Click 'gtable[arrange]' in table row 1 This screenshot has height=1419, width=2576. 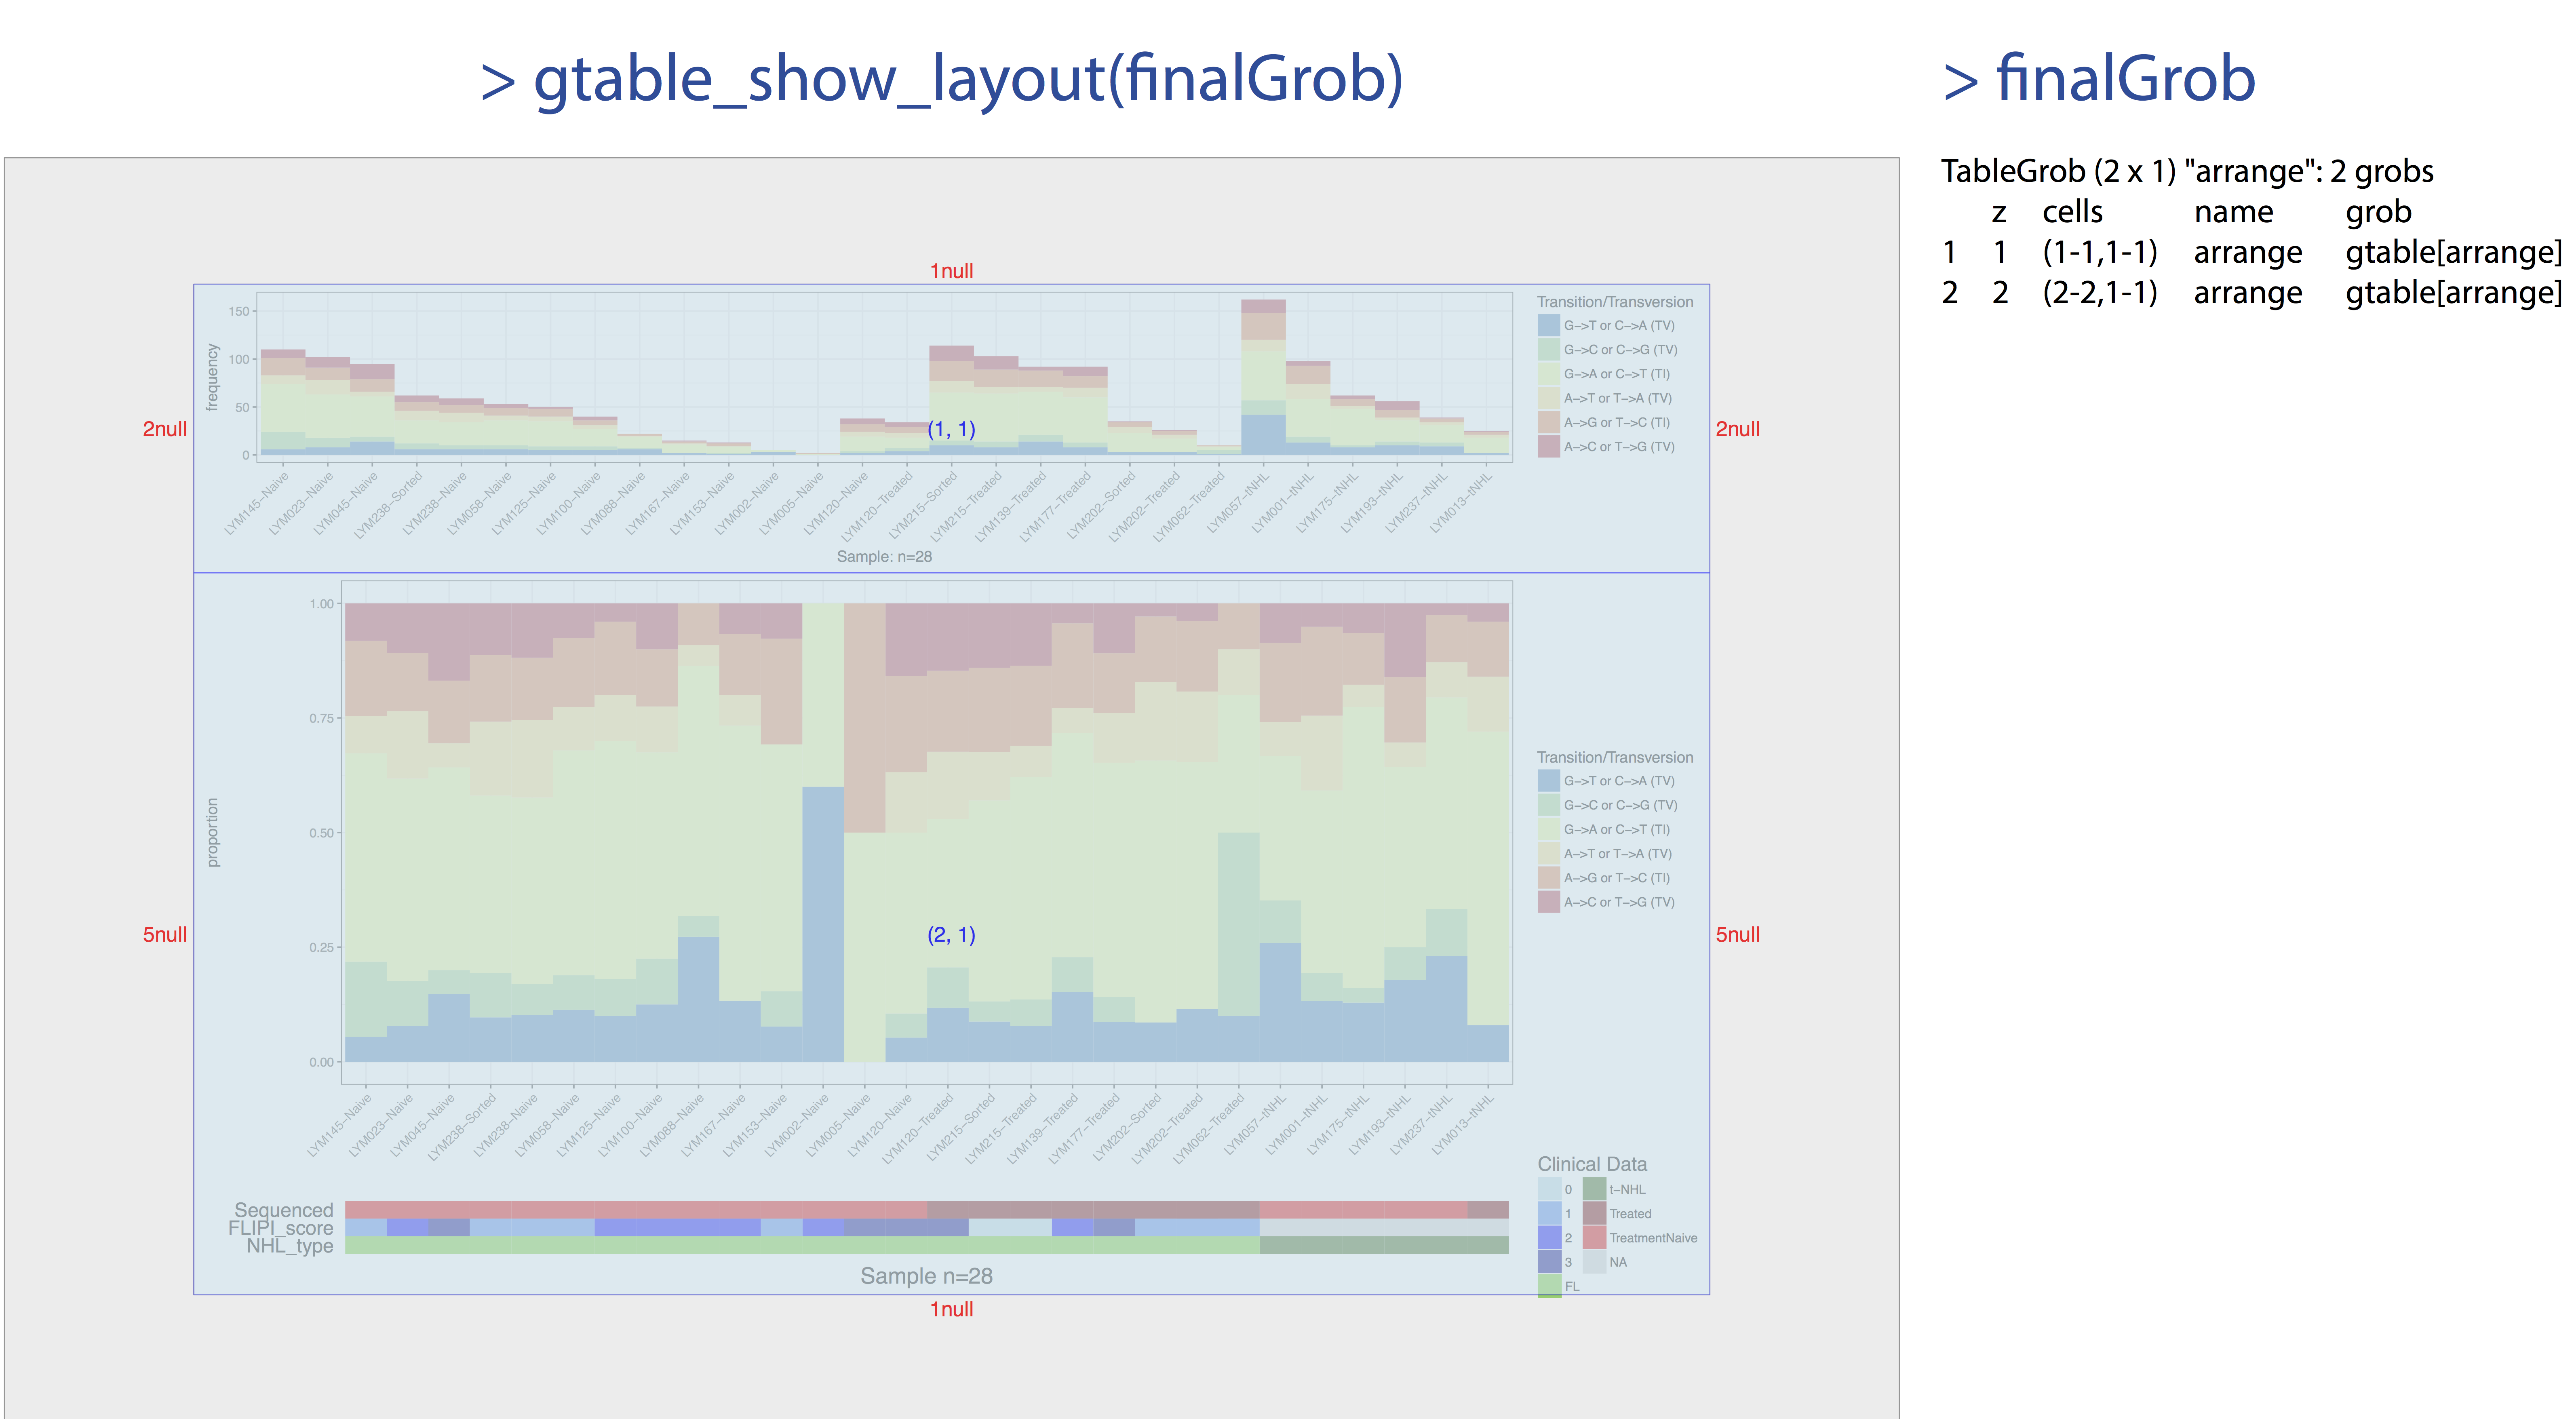pyautogui.click(x=2453, y=253)
